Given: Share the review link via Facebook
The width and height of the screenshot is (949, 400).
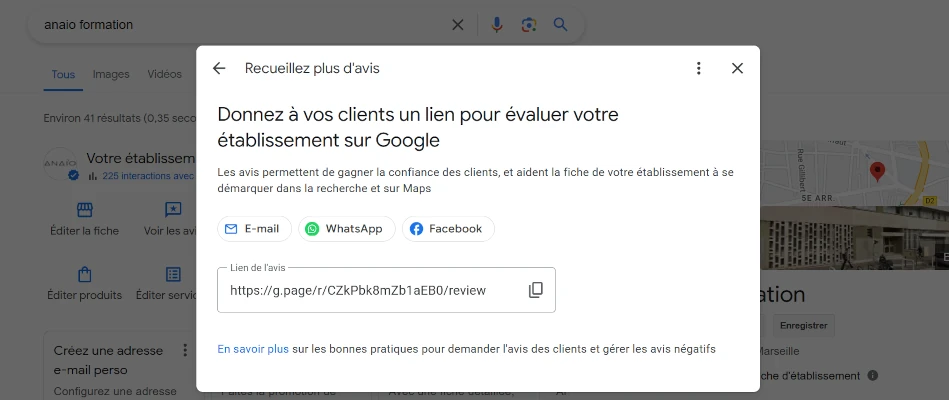Looking at the screenshot, I should coord(448,229).
